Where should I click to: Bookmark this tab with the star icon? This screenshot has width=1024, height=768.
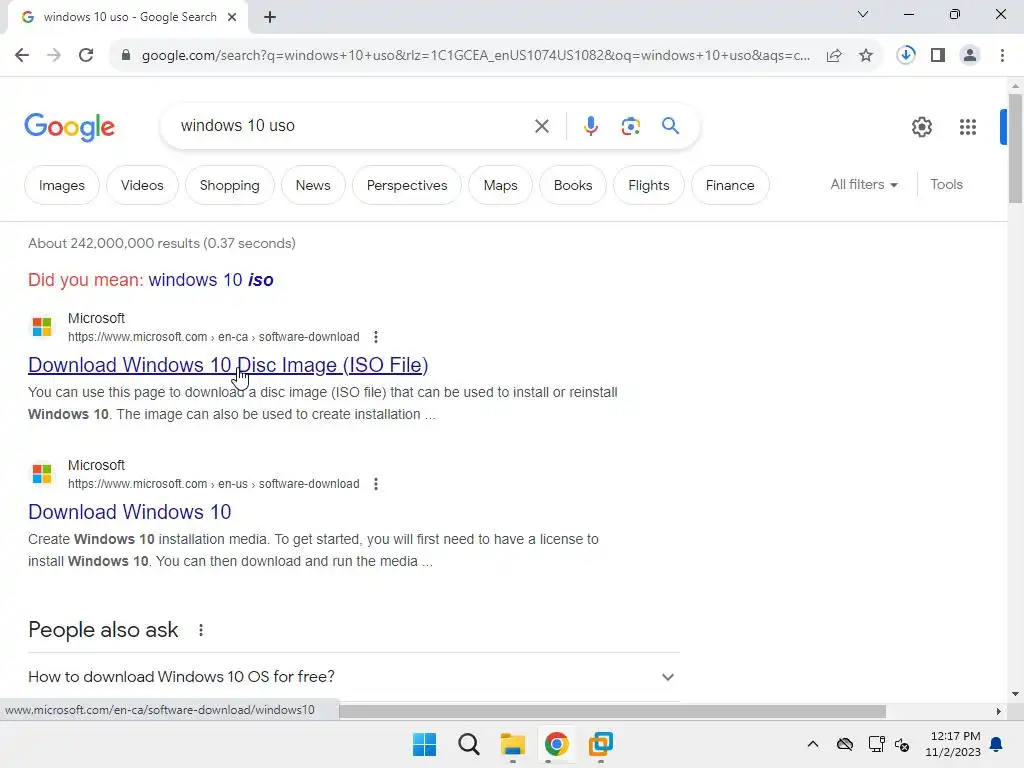866,56
